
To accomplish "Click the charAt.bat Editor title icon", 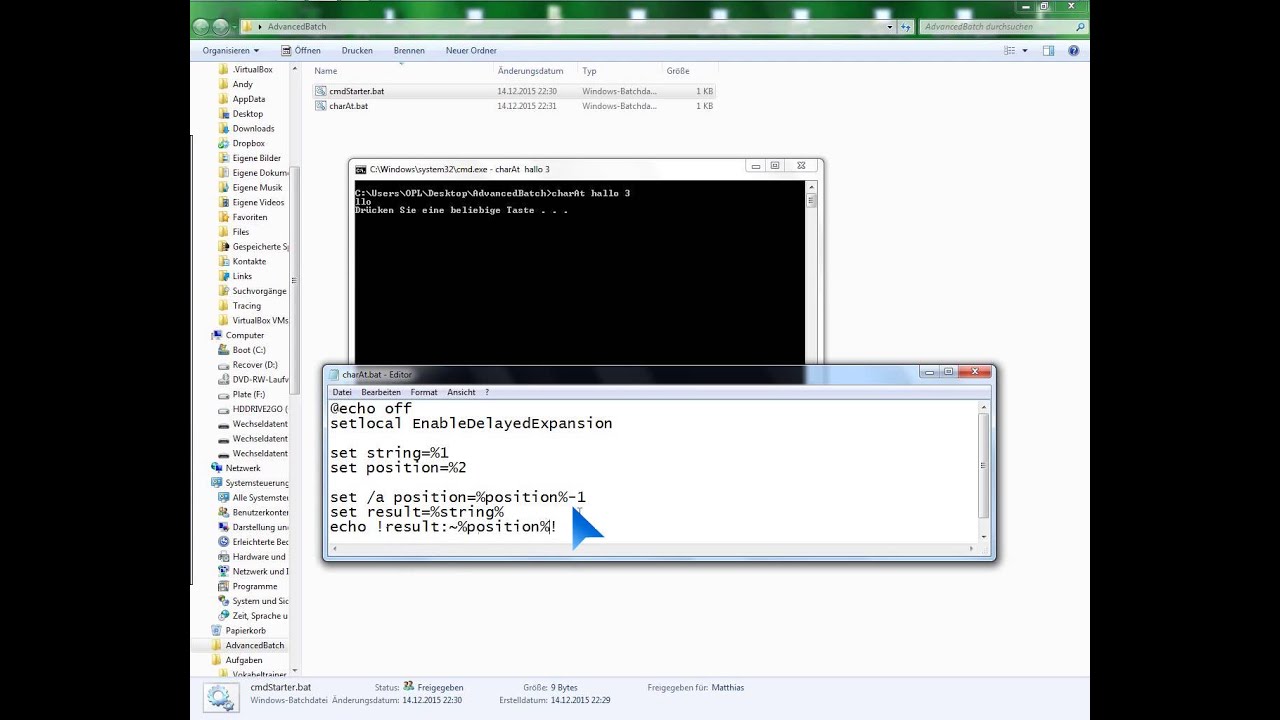I will tap(334, 374).
